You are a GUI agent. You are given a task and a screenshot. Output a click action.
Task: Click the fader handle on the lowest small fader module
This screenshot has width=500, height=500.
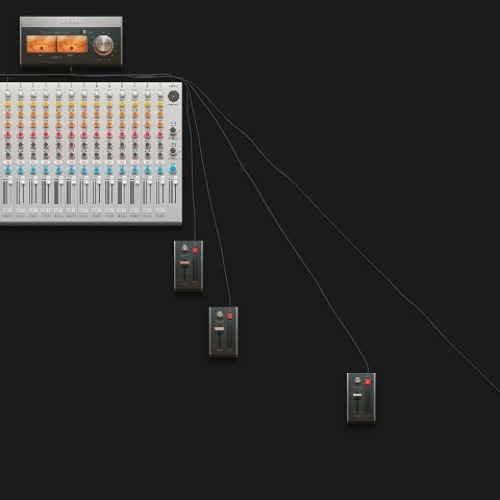pos(357,395)
